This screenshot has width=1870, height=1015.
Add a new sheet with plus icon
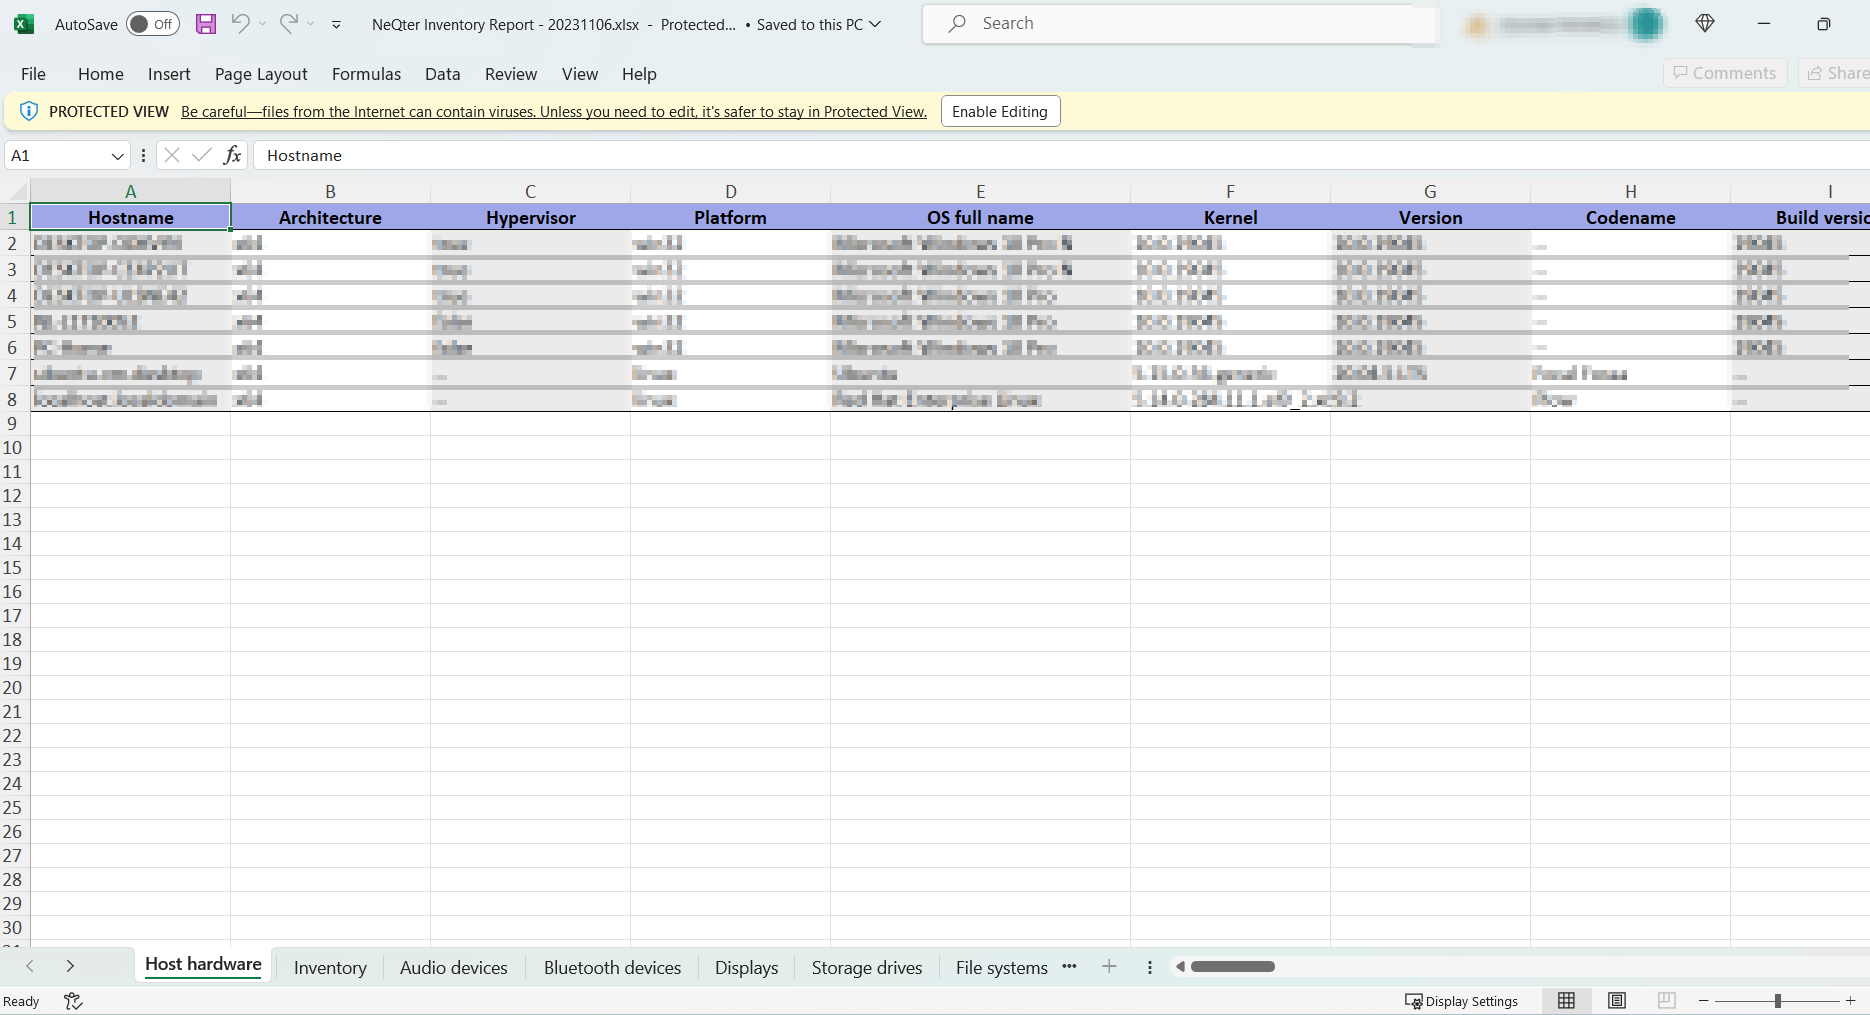(1109, 966)
